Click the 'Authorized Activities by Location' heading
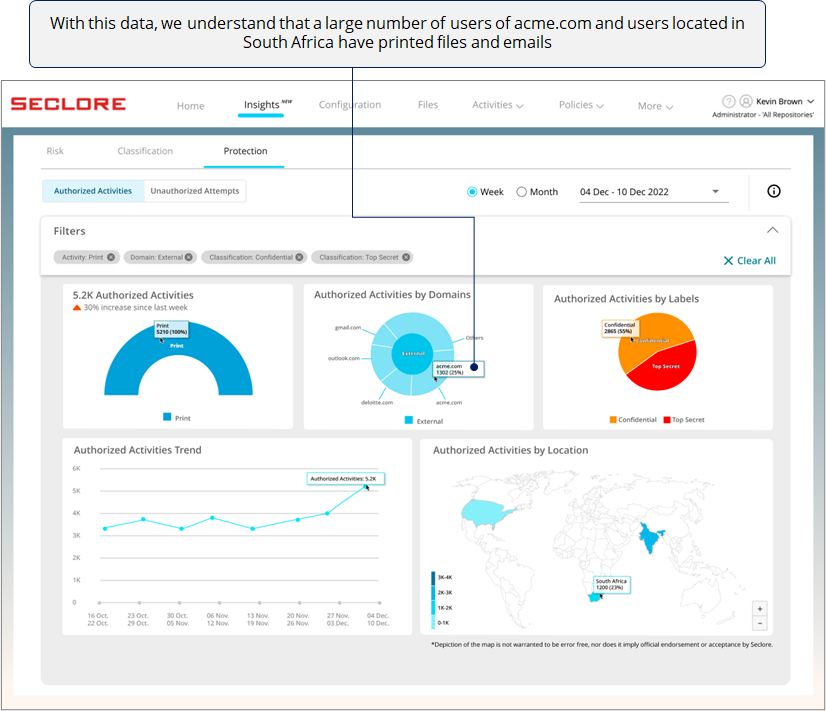The height and width of the screenshot is (711, 826). [510, 450]
